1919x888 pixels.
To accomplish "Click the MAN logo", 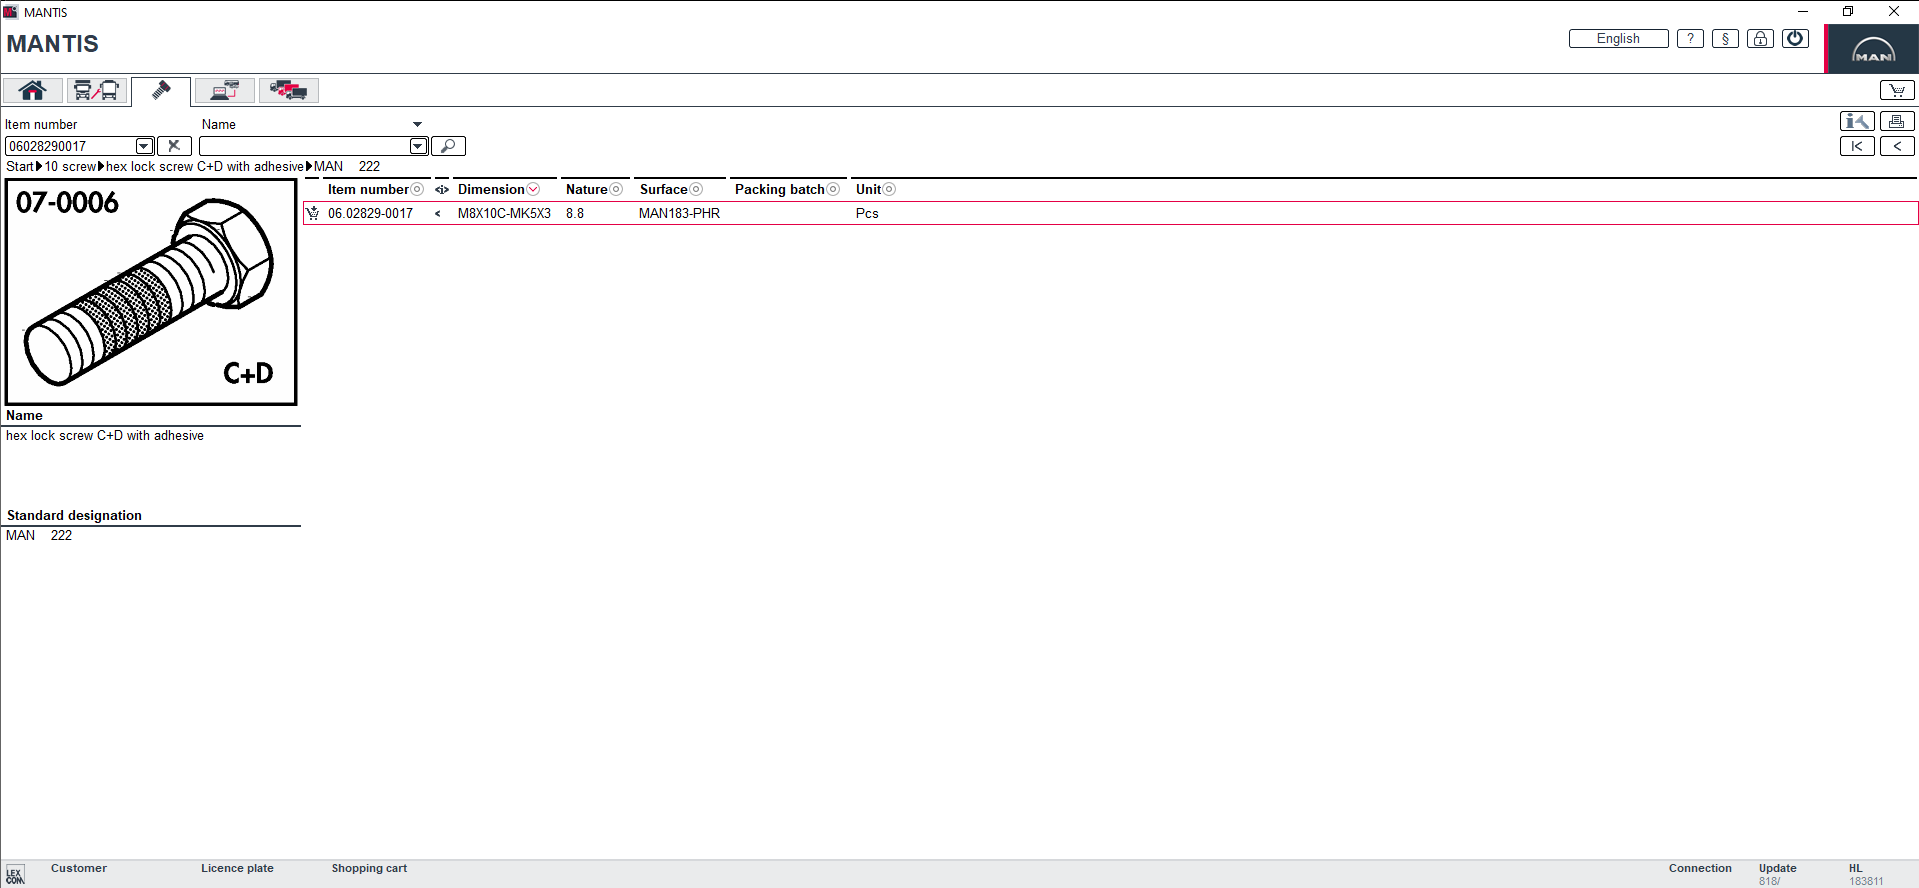I will tap(1873, 50).
